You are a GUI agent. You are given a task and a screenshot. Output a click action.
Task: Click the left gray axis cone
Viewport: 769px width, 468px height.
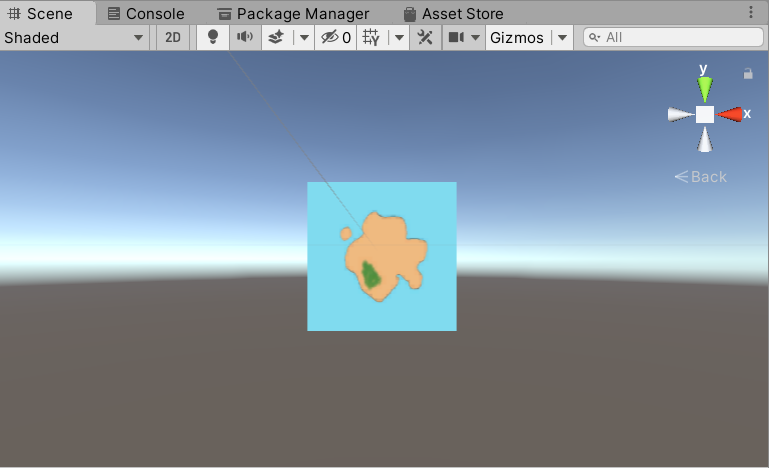681,114
